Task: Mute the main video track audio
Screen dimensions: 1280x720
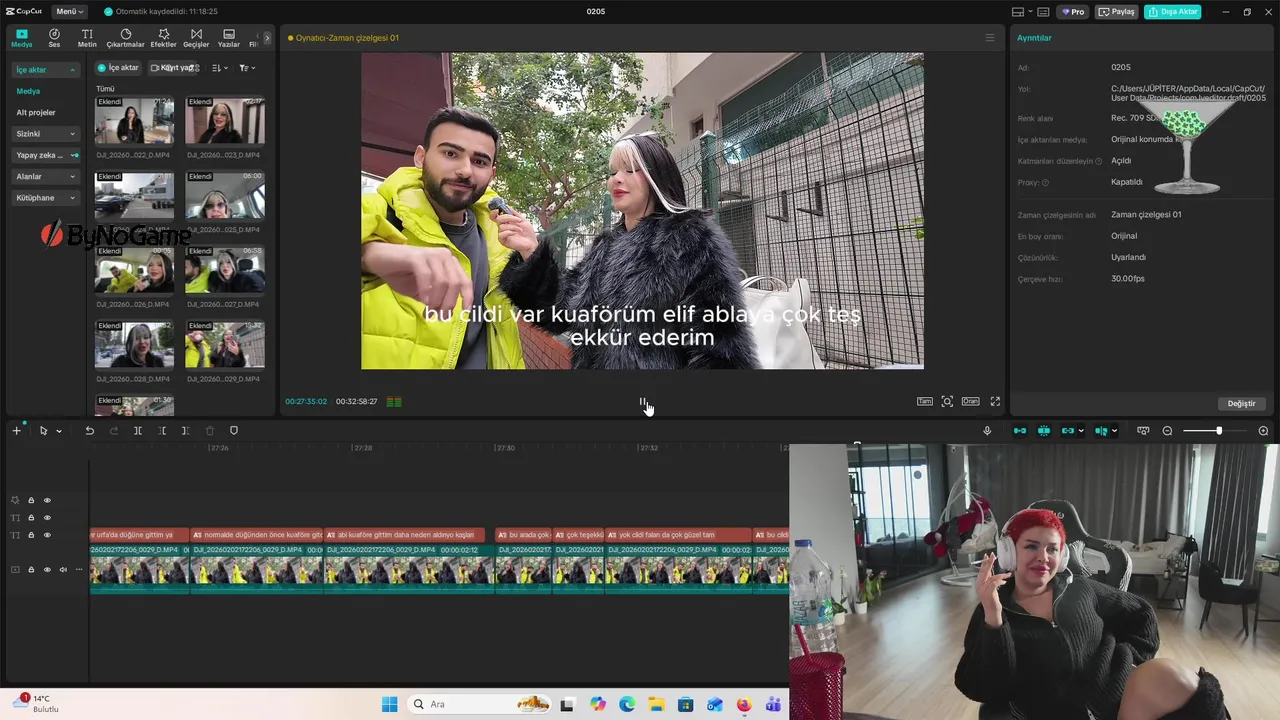Action: click(x=62, y=569)
